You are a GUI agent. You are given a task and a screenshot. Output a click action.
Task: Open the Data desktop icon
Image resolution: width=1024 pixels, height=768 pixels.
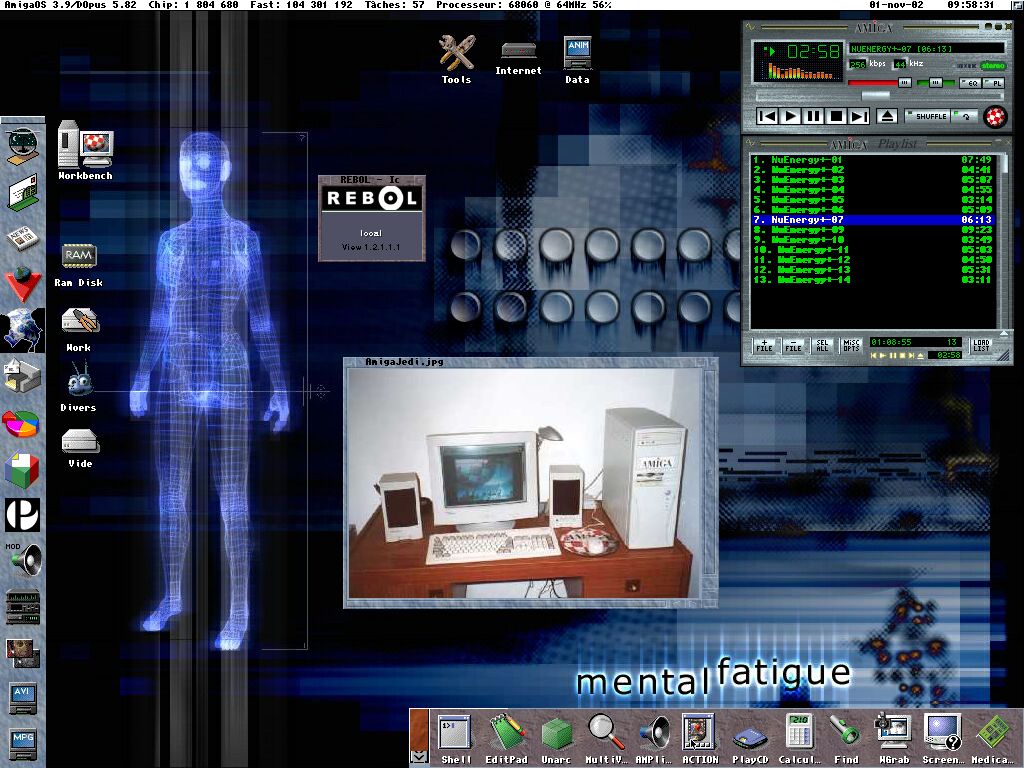click(x=577, y=61)
